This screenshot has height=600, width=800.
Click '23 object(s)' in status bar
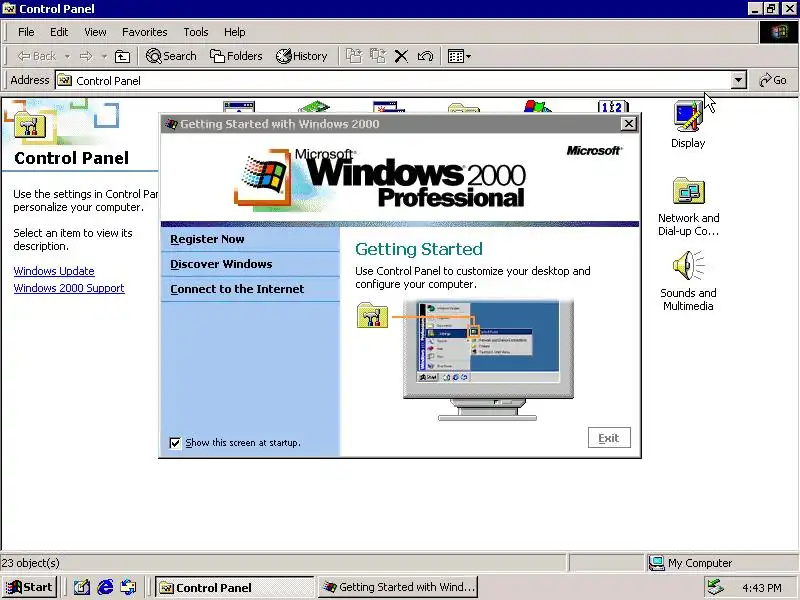pyautogui.click(x=31, y=563)
